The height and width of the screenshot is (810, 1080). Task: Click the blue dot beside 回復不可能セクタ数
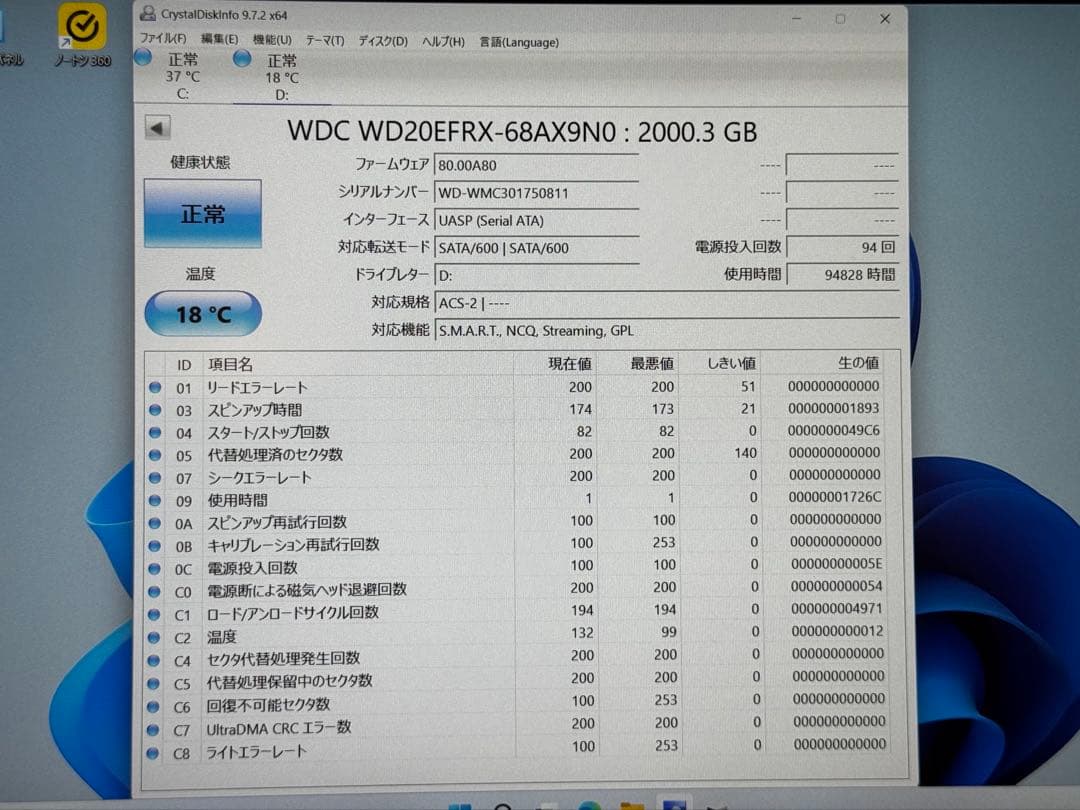pyautogui.click(x=155, y=704)
